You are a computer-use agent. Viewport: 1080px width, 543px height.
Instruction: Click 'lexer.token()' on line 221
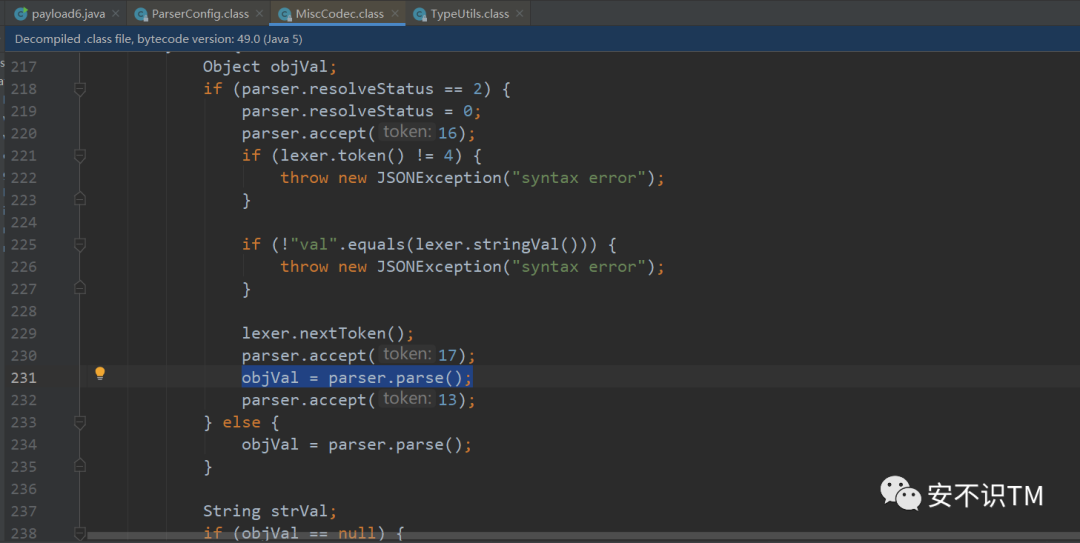click(x=342, y=156)
